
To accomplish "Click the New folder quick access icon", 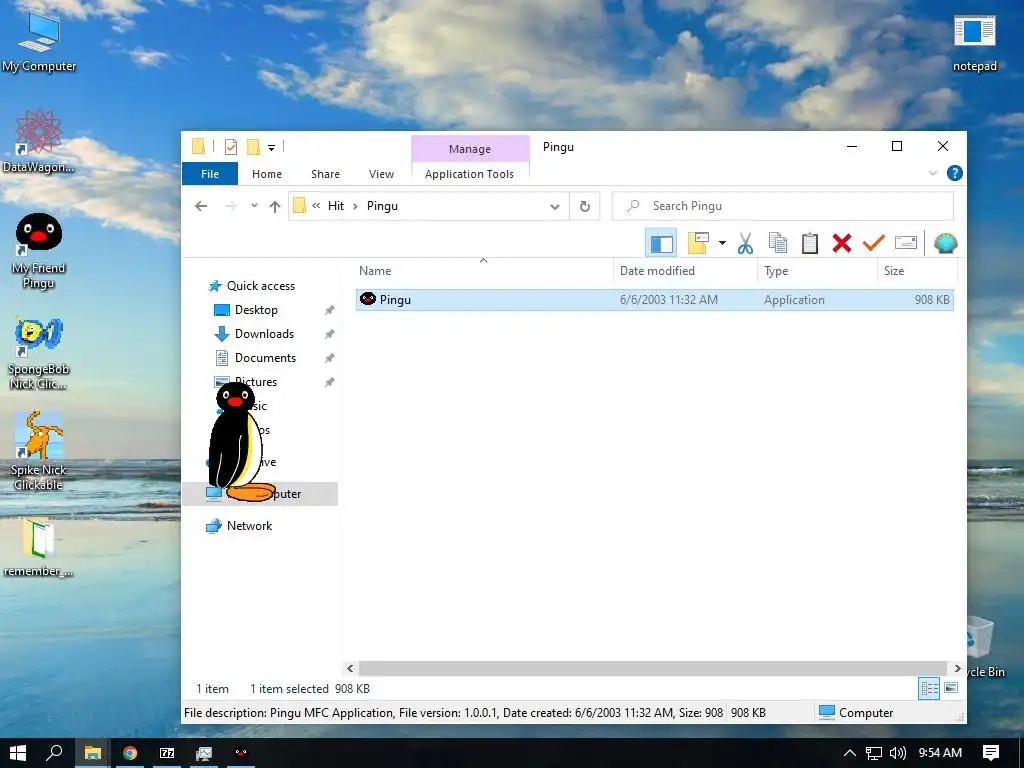I will (253, 147).
